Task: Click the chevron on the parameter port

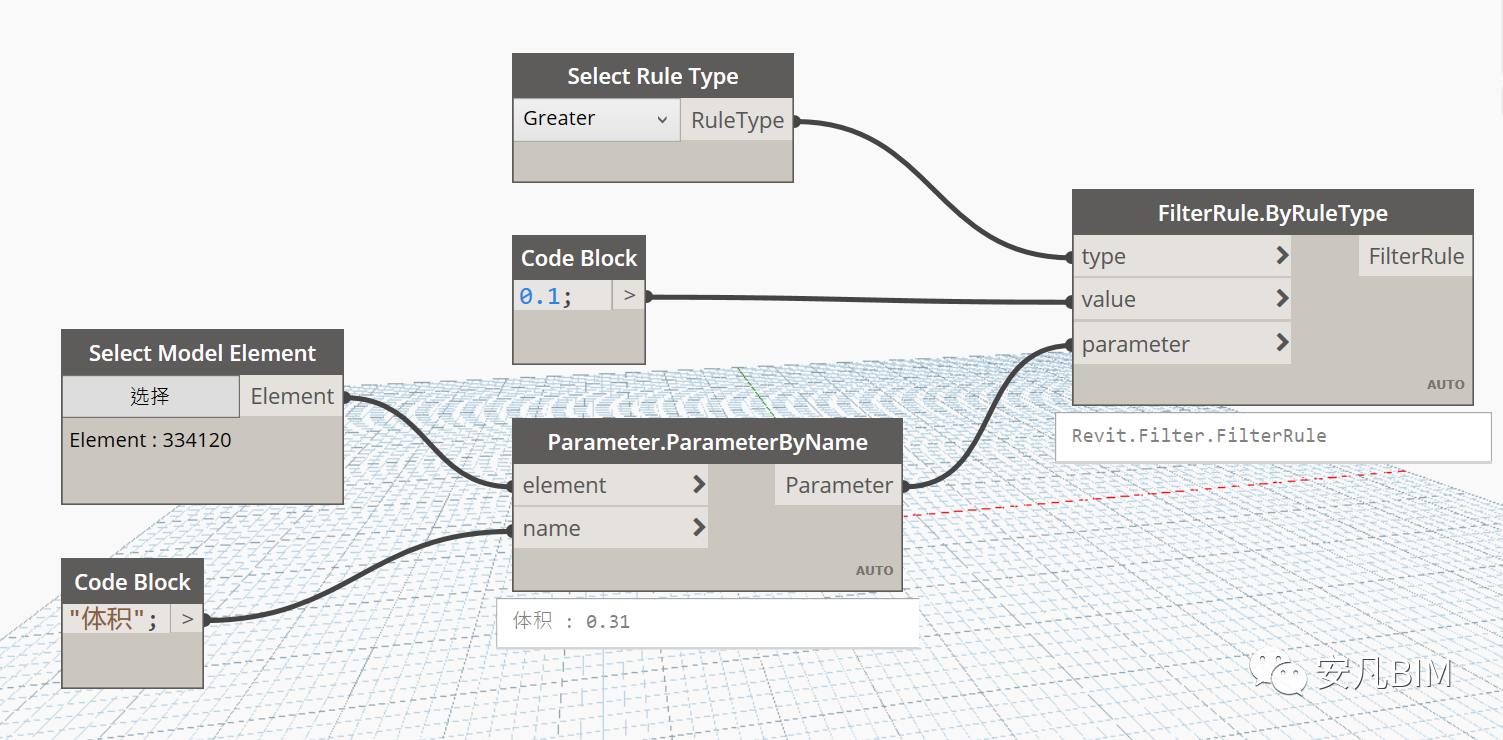Action: 1282,343
